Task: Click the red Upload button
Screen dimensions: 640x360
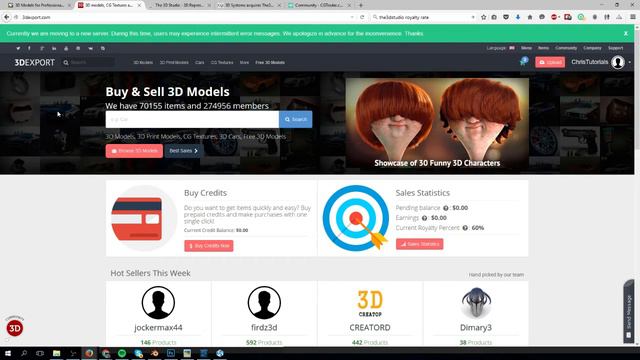Action: pos(550,62)
